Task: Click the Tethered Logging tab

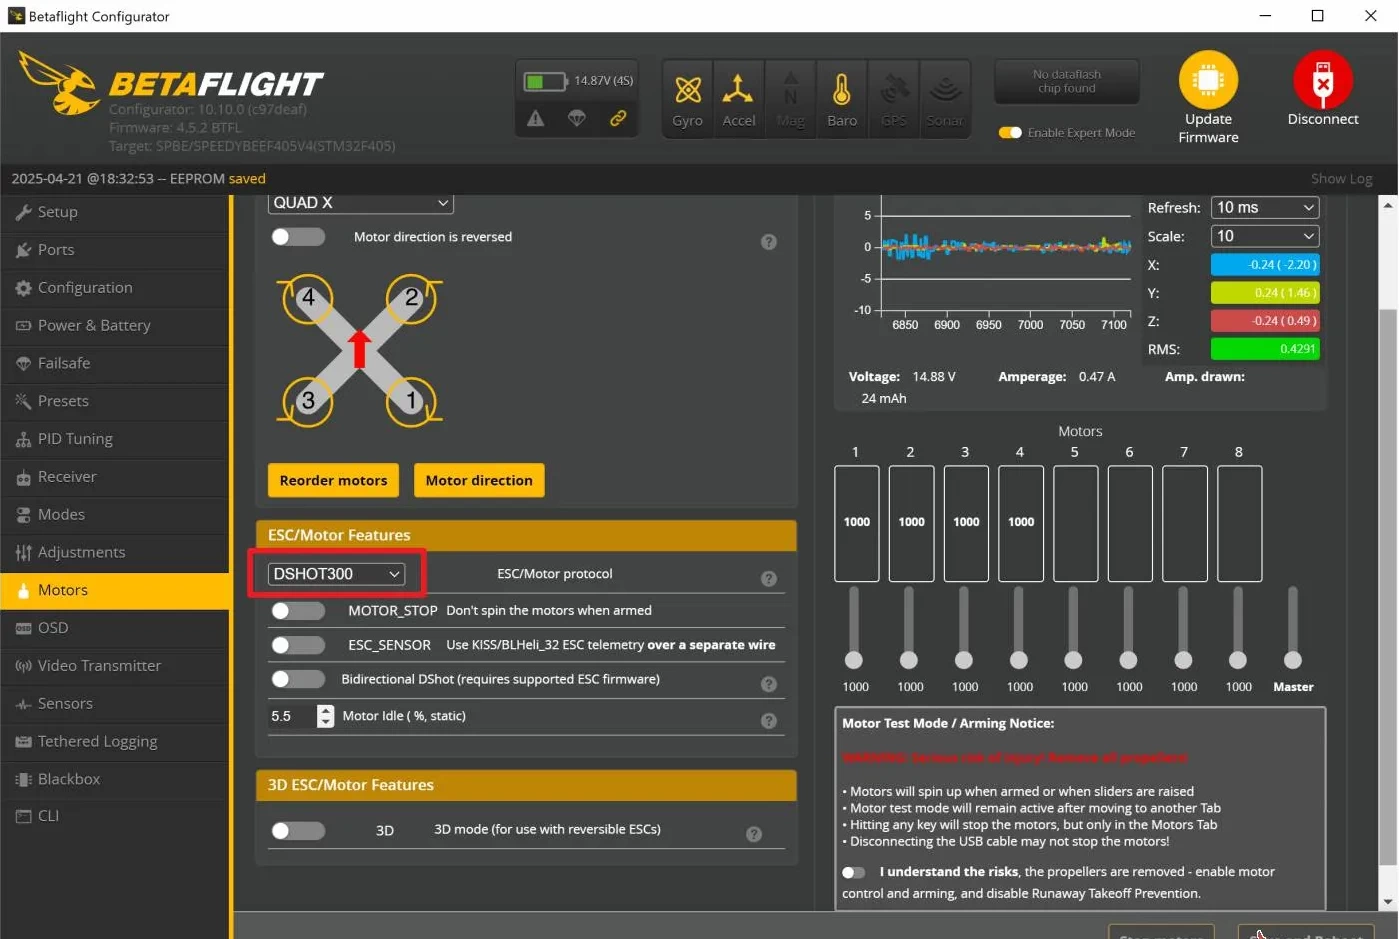Action: point(115,741)
